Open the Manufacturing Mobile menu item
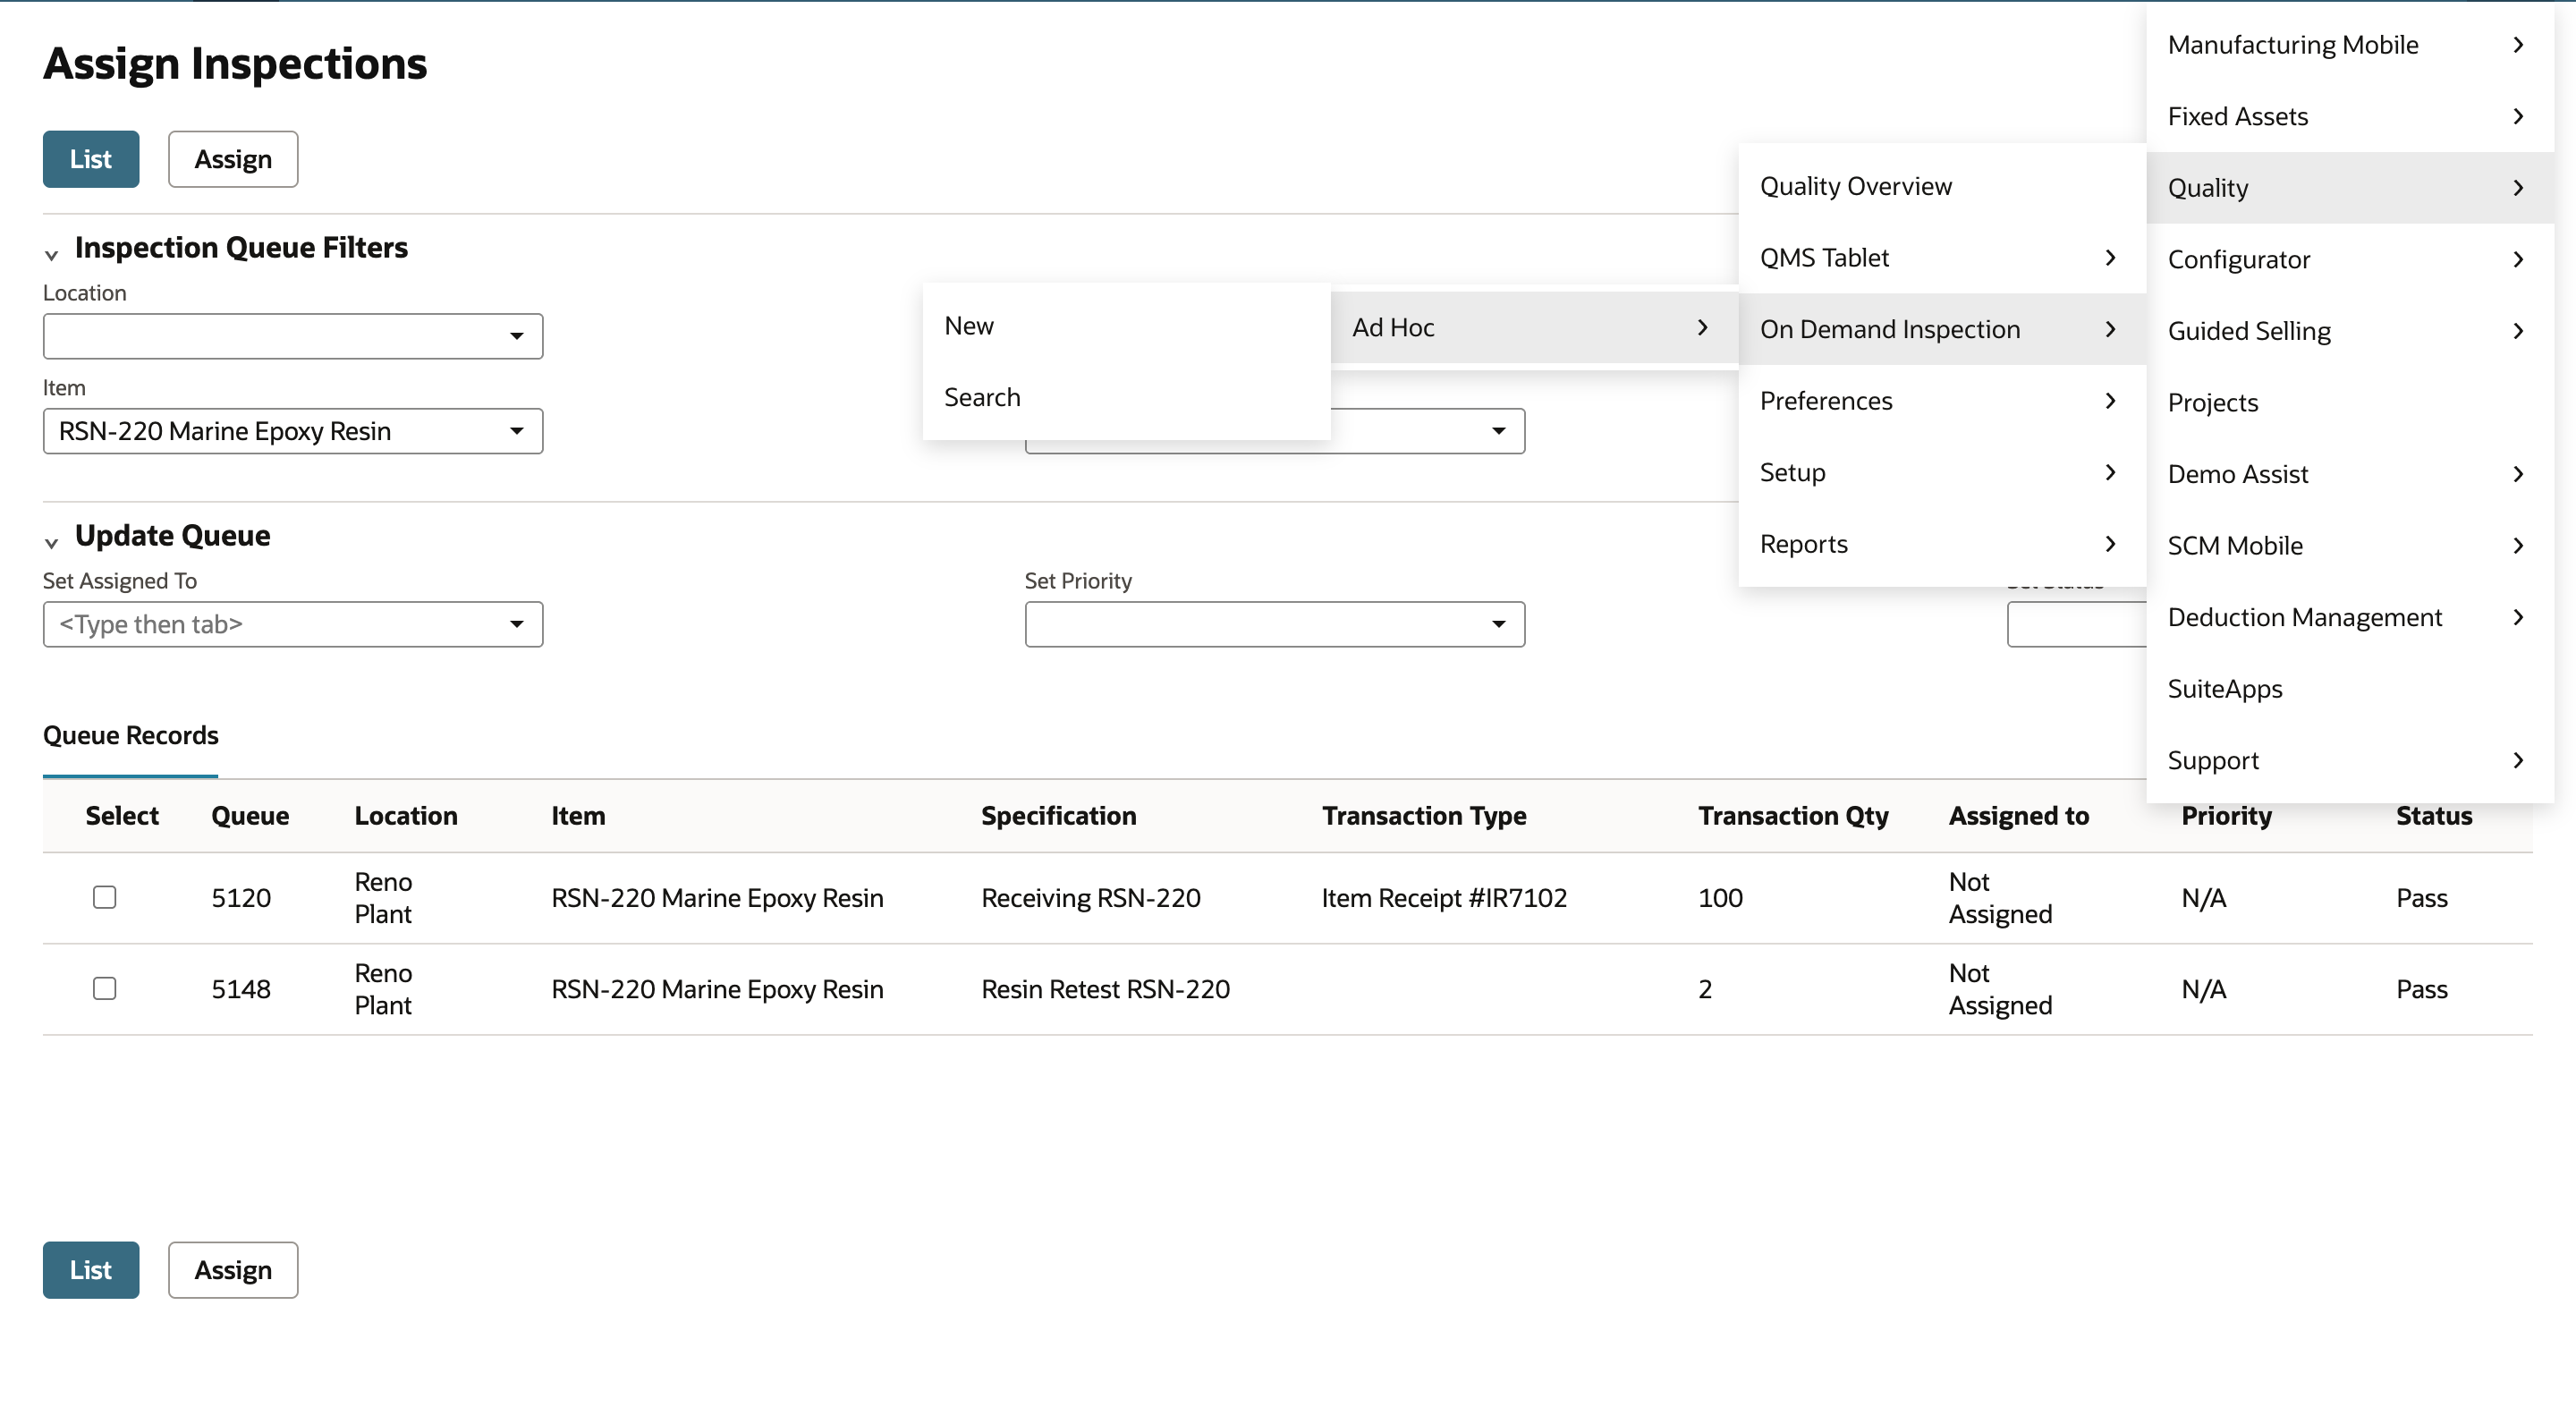Image resolution: width=2576 pixels, height=1424 pixels. tap(2350, 45)
